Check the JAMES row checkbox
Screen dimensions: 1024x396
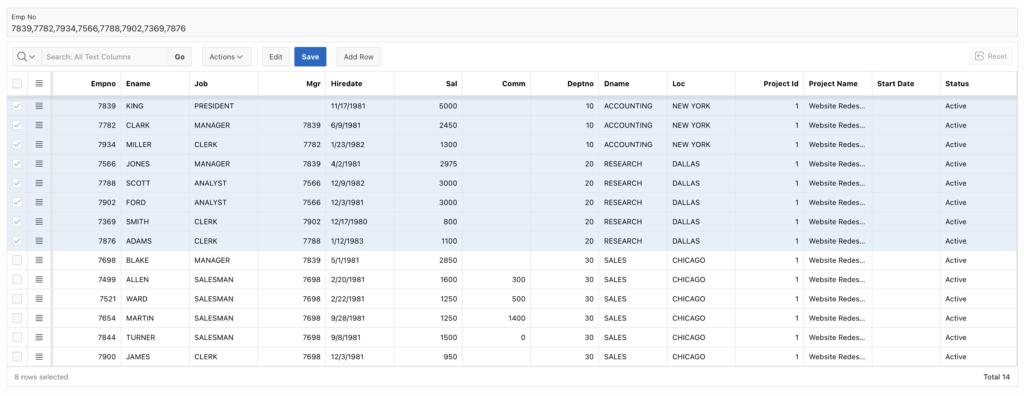17,357
